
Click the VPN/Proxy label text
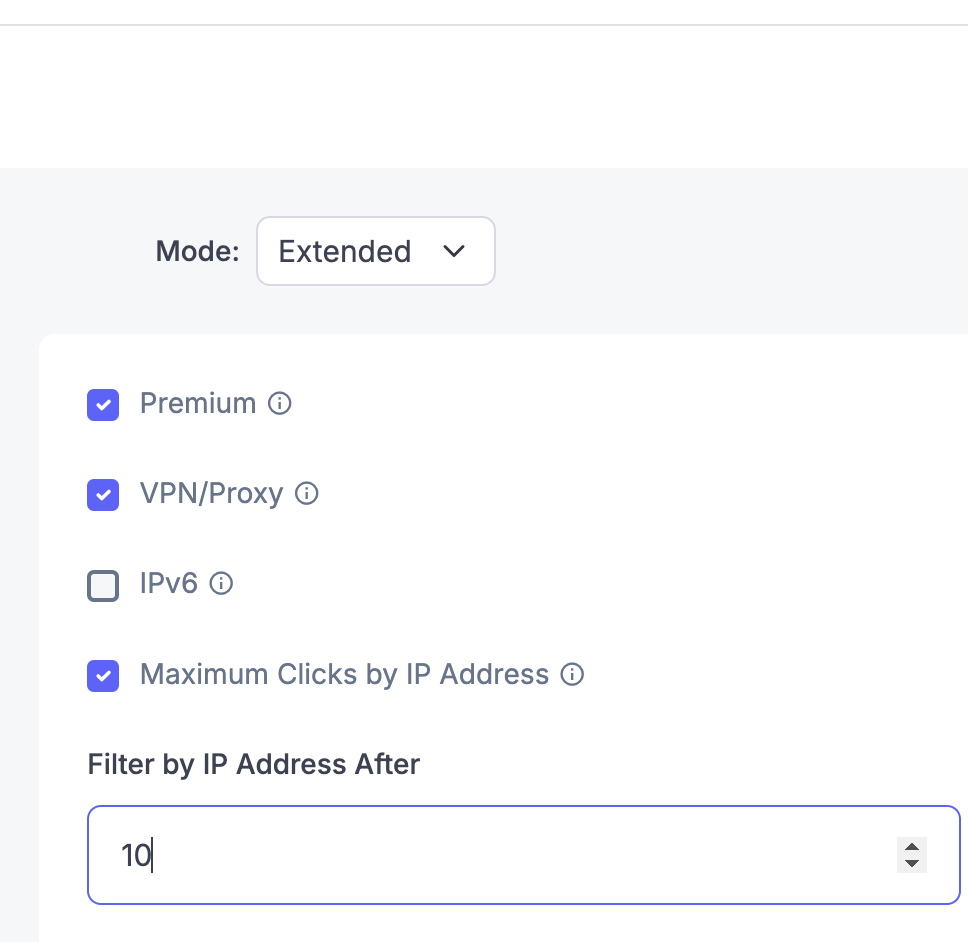click(x=212, y=494)
